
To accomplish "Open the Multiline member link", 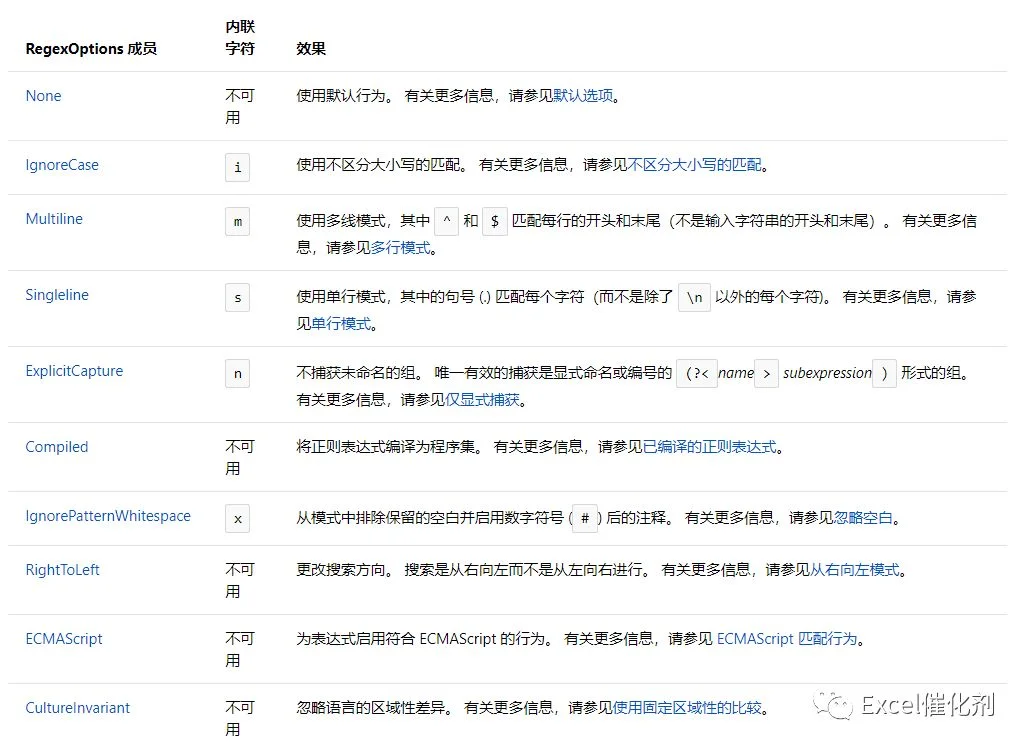I will coord(54,219).
